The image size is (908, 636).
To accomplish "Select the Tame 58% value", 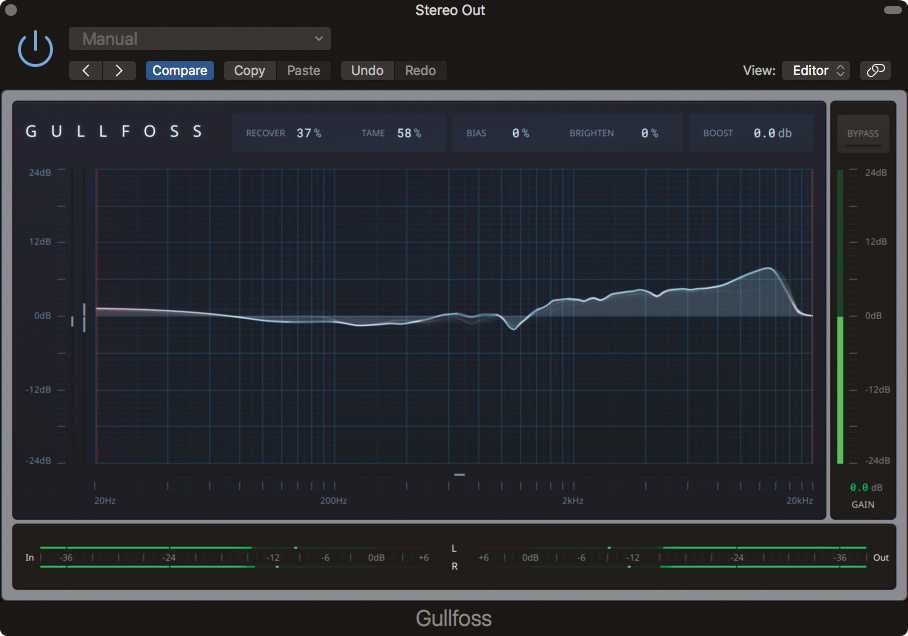I will (409, 133).
